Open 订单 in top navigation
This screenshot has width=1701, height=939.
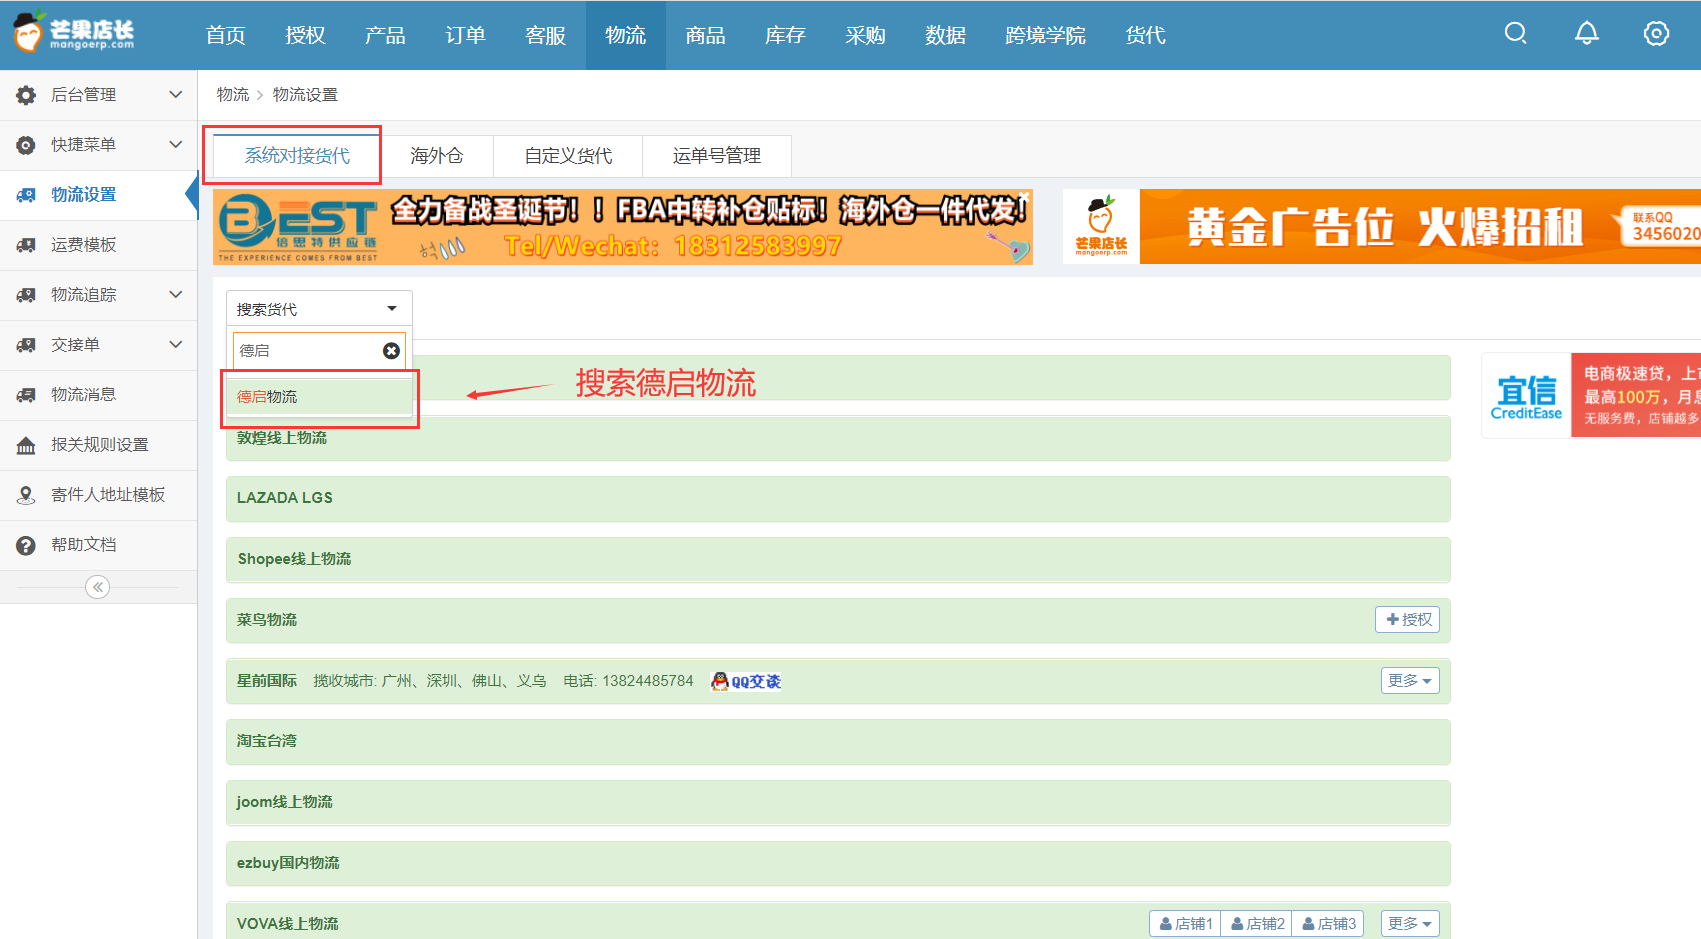(x=466, y=35)
